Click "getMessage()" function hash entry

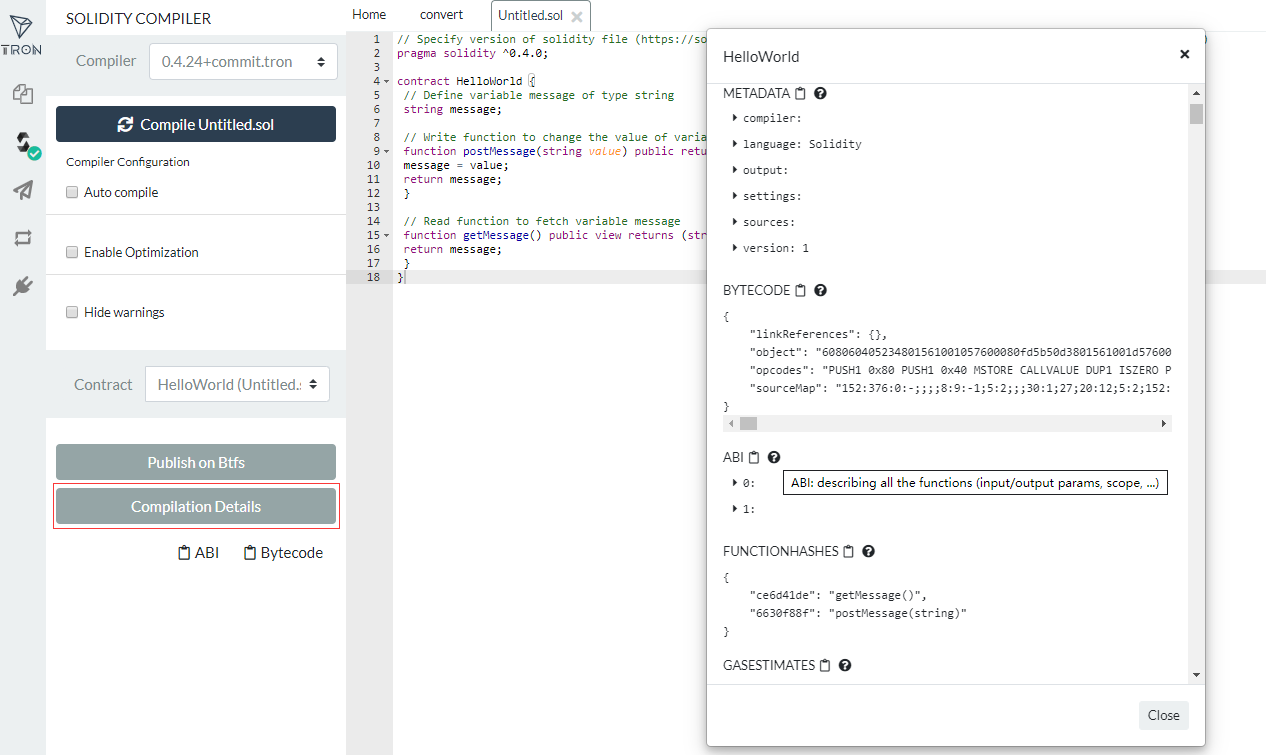click(839, 595)
